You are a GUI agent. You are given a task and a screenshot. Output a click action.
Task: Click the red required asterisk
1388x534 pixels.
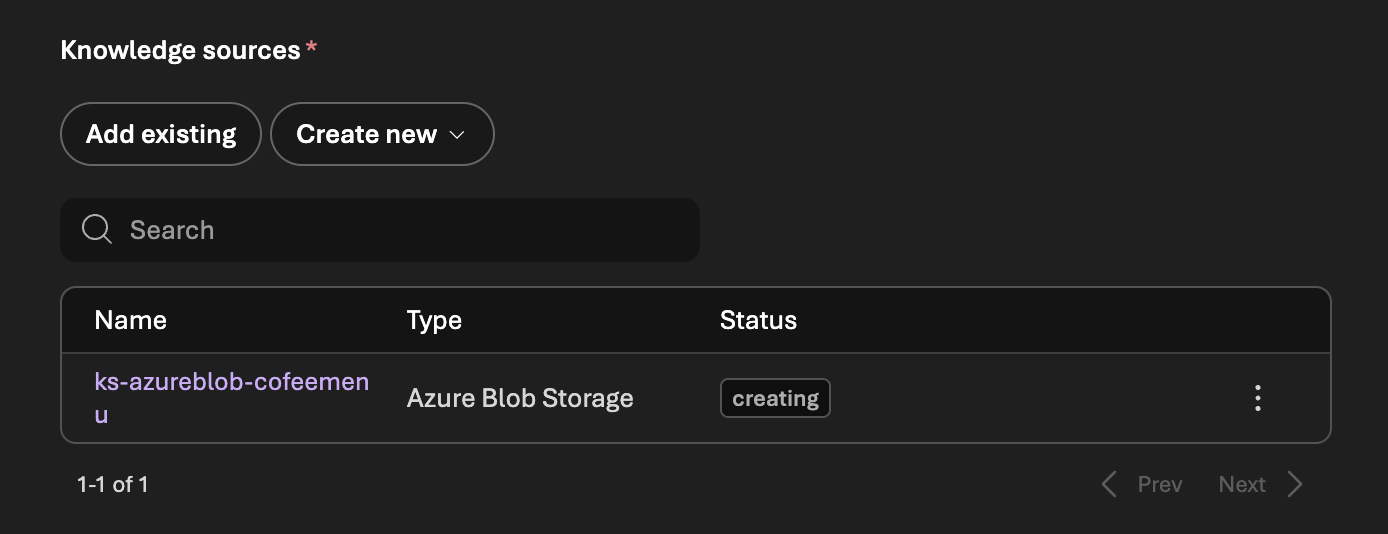point(311,48)
